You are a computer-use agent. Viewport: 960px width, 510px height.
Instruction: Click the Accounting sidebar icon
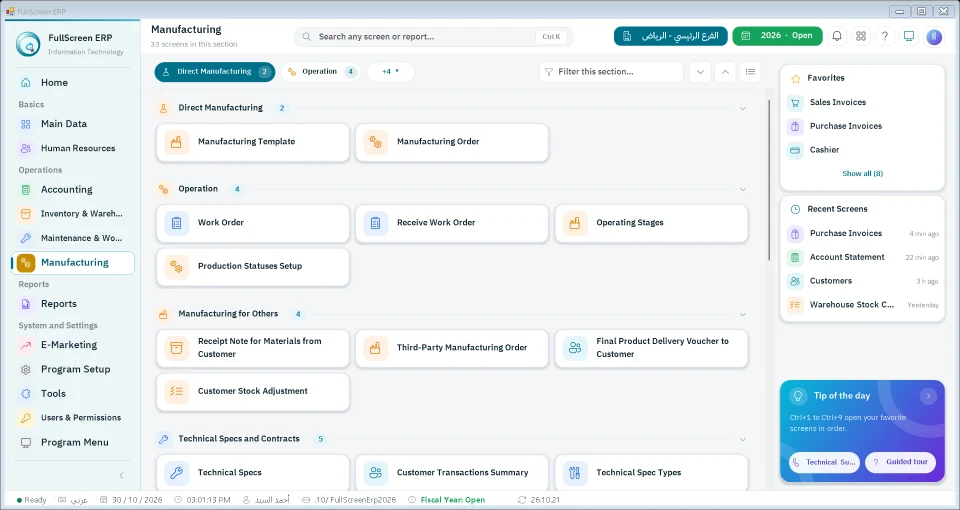[x=26, y=190]
